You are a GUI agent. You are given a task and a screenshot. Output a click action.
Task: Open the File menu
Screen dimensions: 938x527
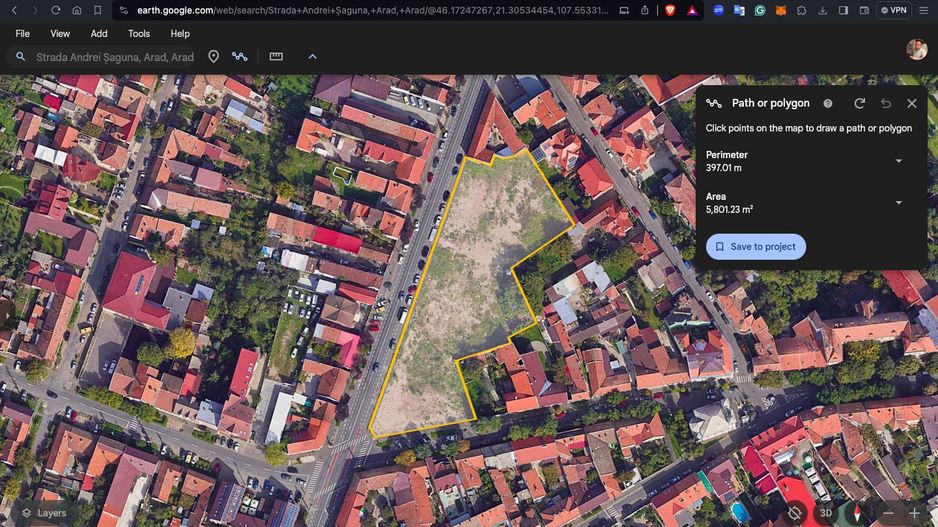click(22, 33)
